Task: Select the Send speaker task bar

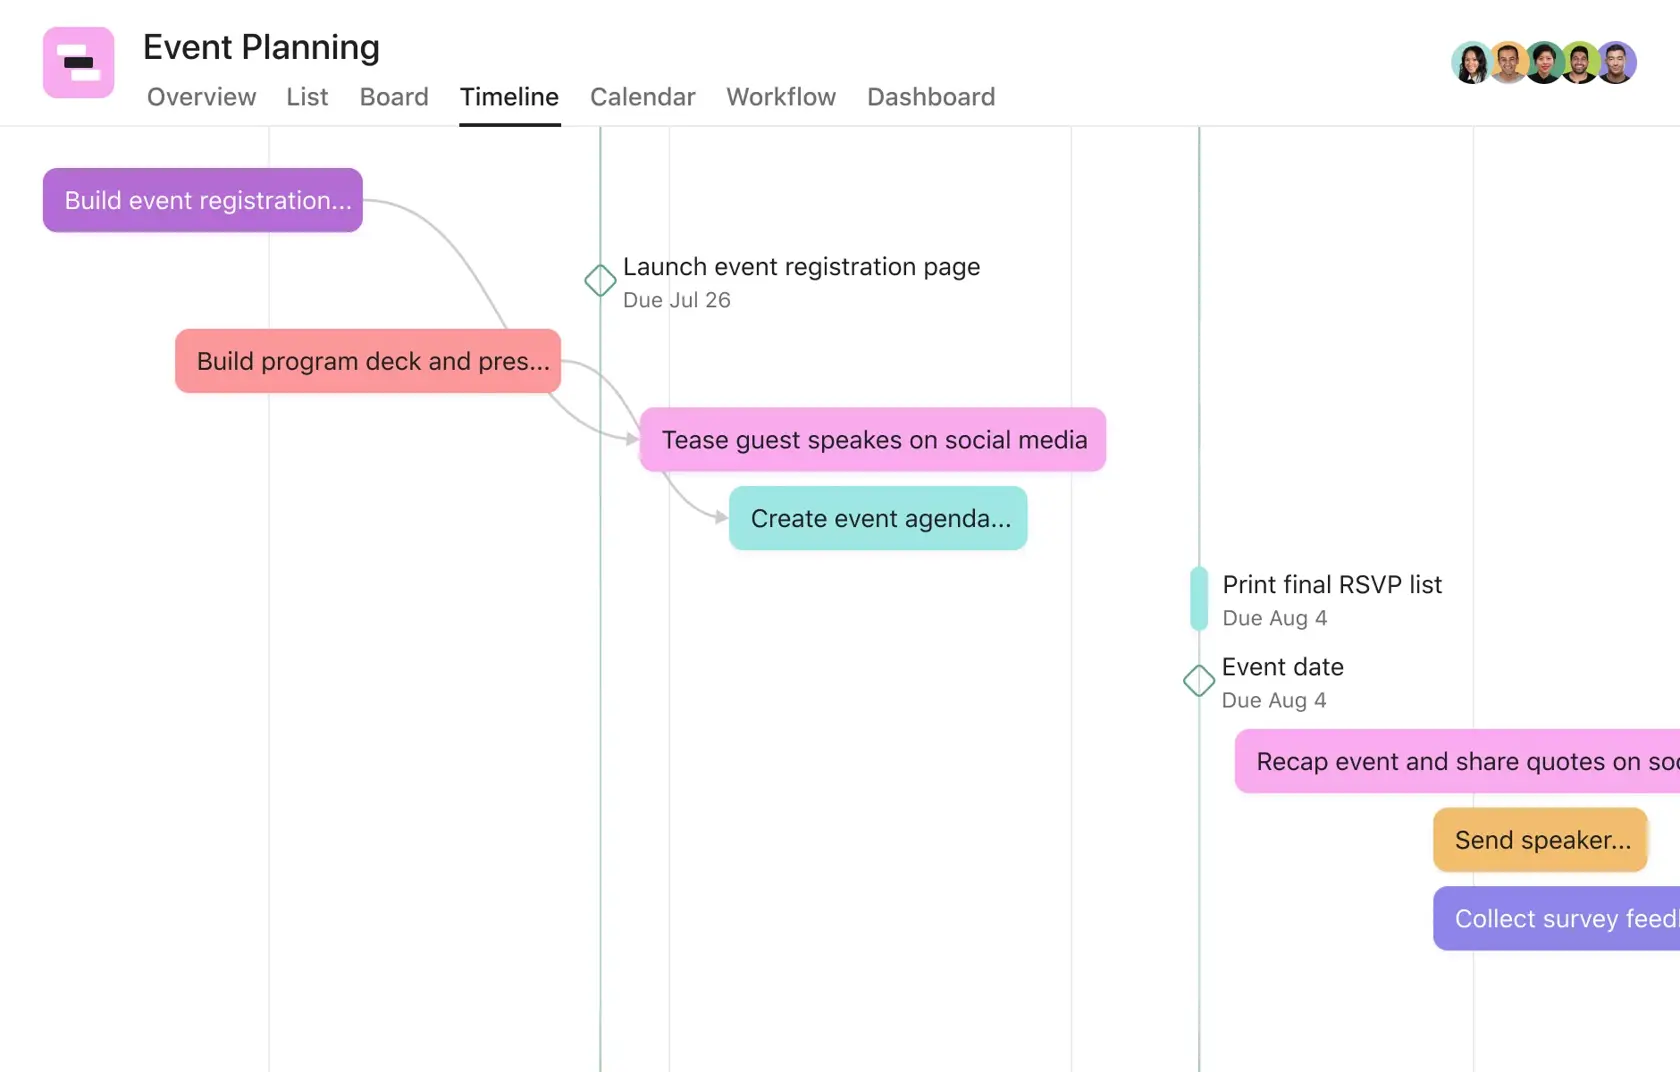Action: pyautogui.click(x=1539, y=840)
